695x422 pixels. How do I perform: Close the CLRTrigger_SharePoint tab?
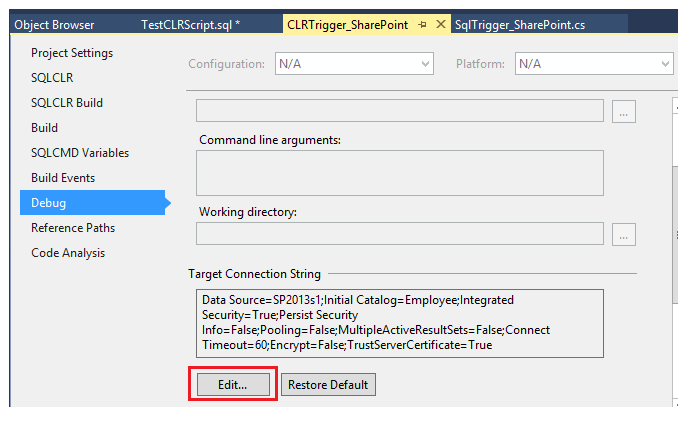441,24
